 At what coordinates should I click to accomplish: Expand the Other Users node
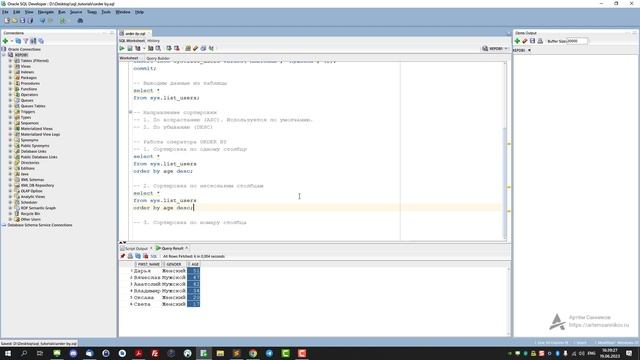click(x=10, y=219)
